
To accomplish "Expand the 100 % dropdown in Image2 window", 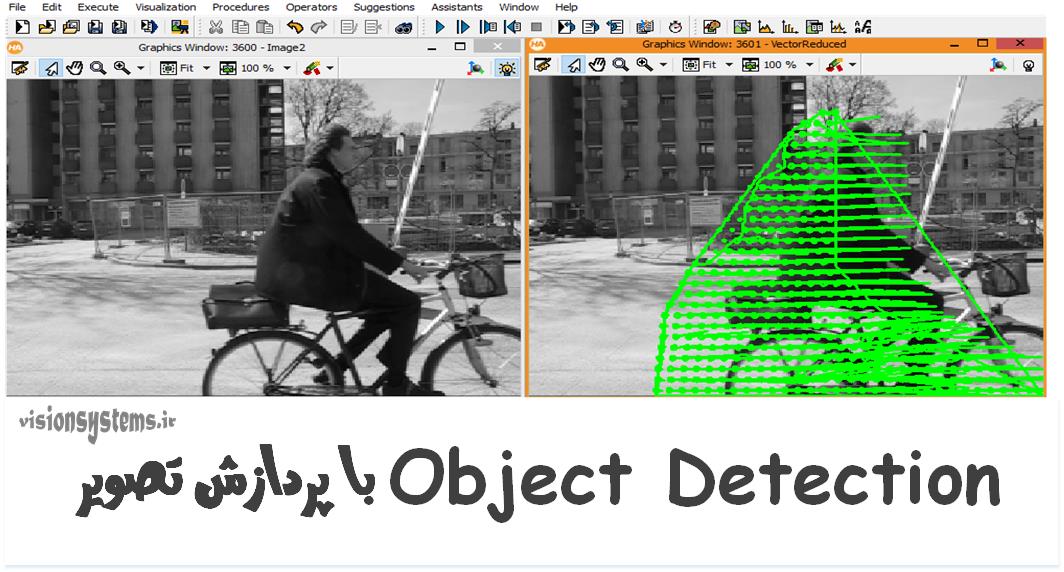I will click(x=286, y=68).
